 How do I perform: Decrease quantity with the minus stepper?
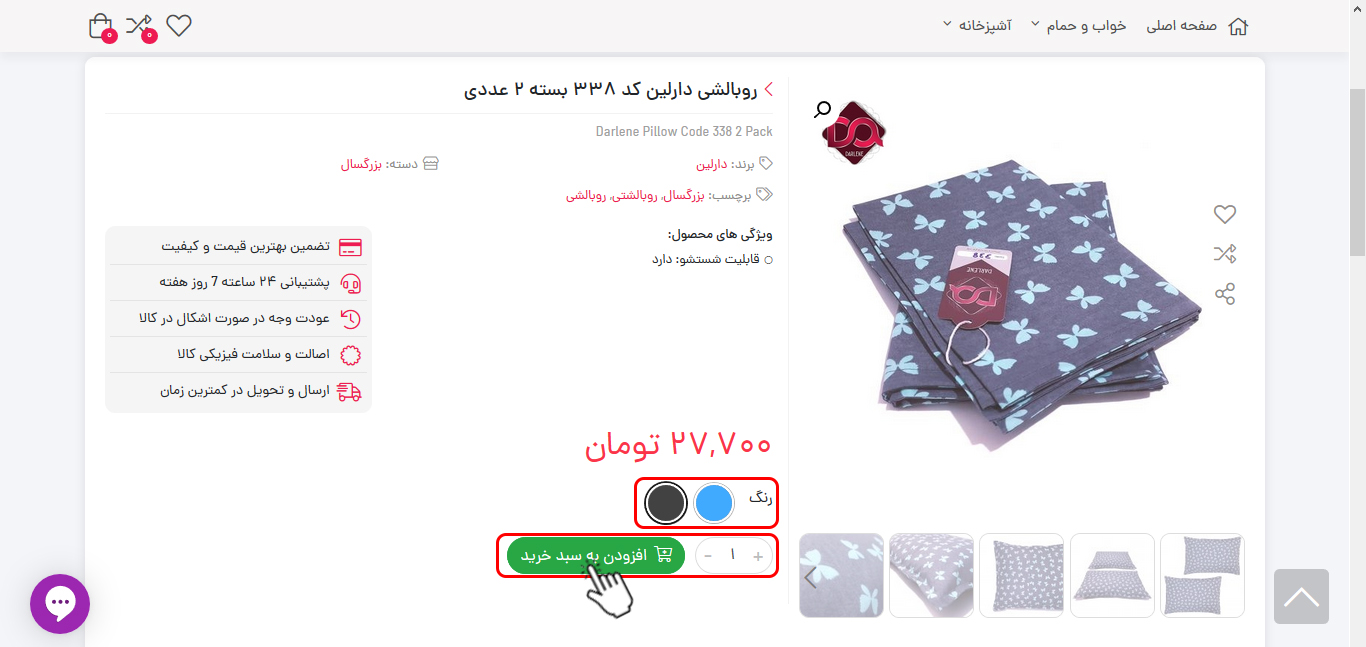(708, 556)
